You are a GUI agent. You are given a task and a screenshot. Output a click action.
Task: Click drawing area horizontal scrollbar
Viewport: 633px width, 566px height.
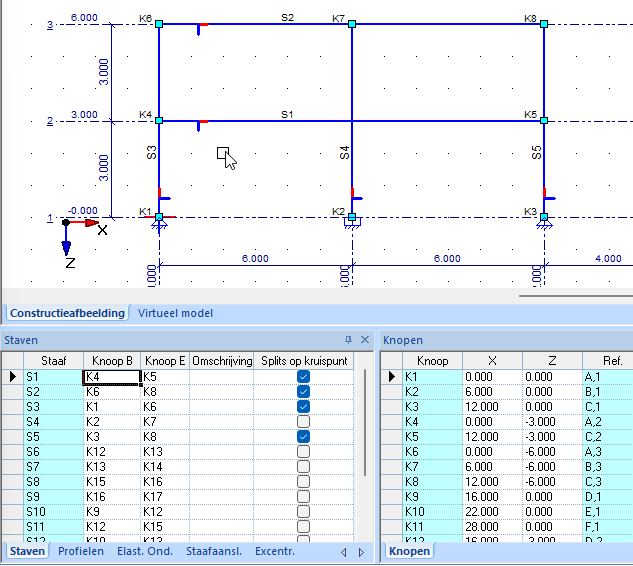576,296
